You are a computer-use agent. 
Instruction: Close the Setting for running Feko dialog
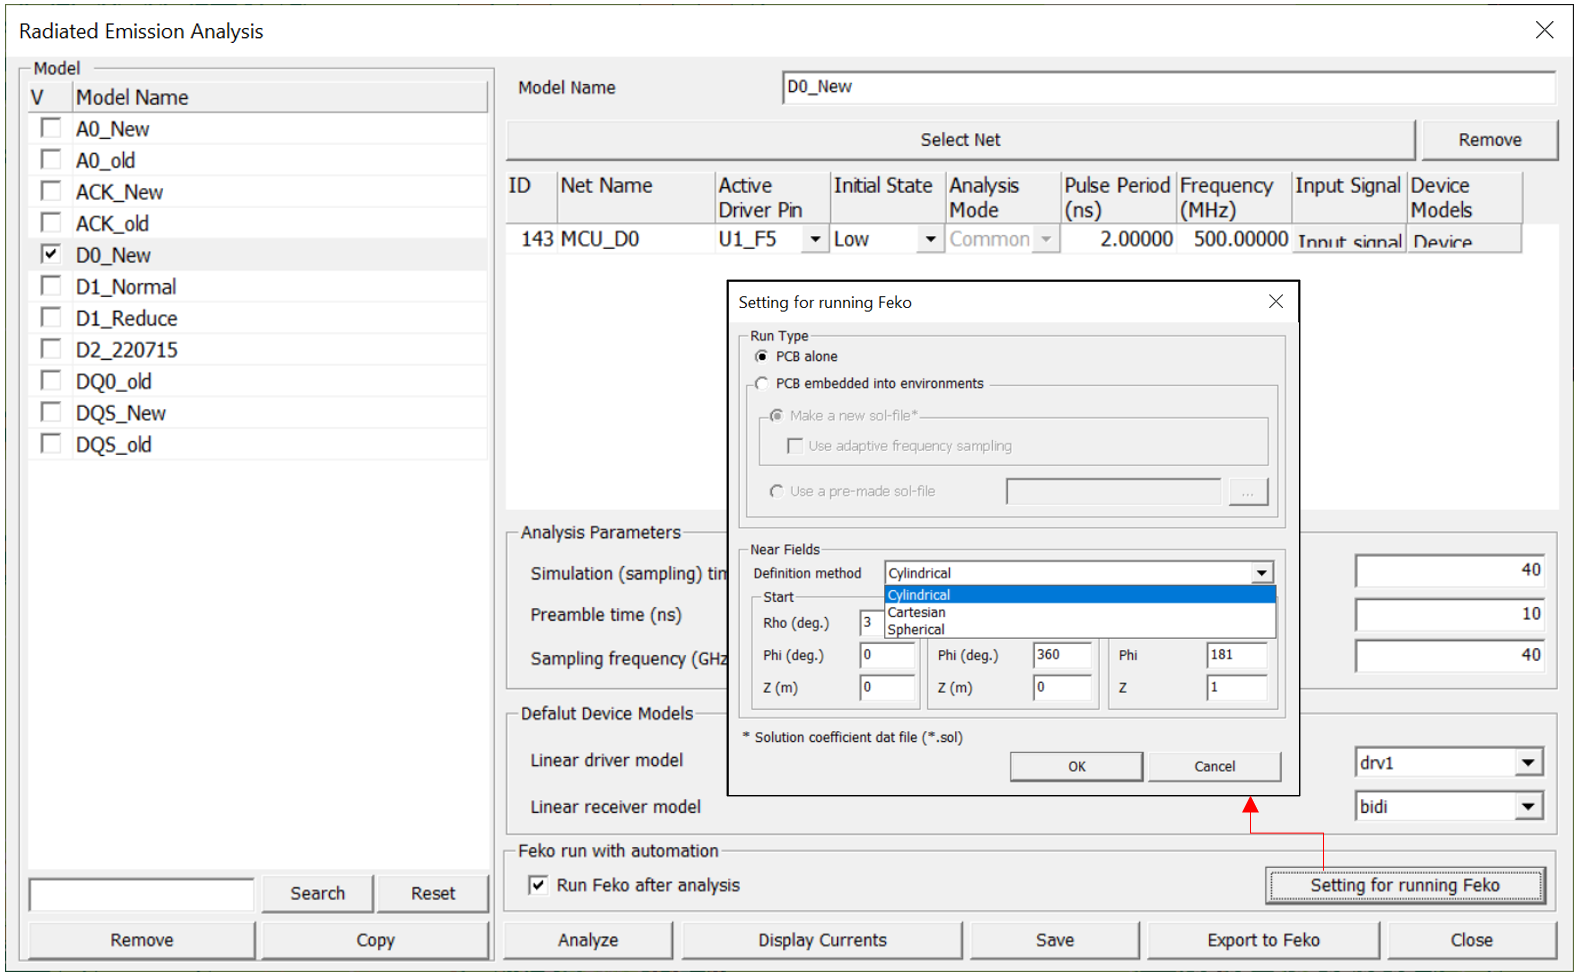(1275, 302)
